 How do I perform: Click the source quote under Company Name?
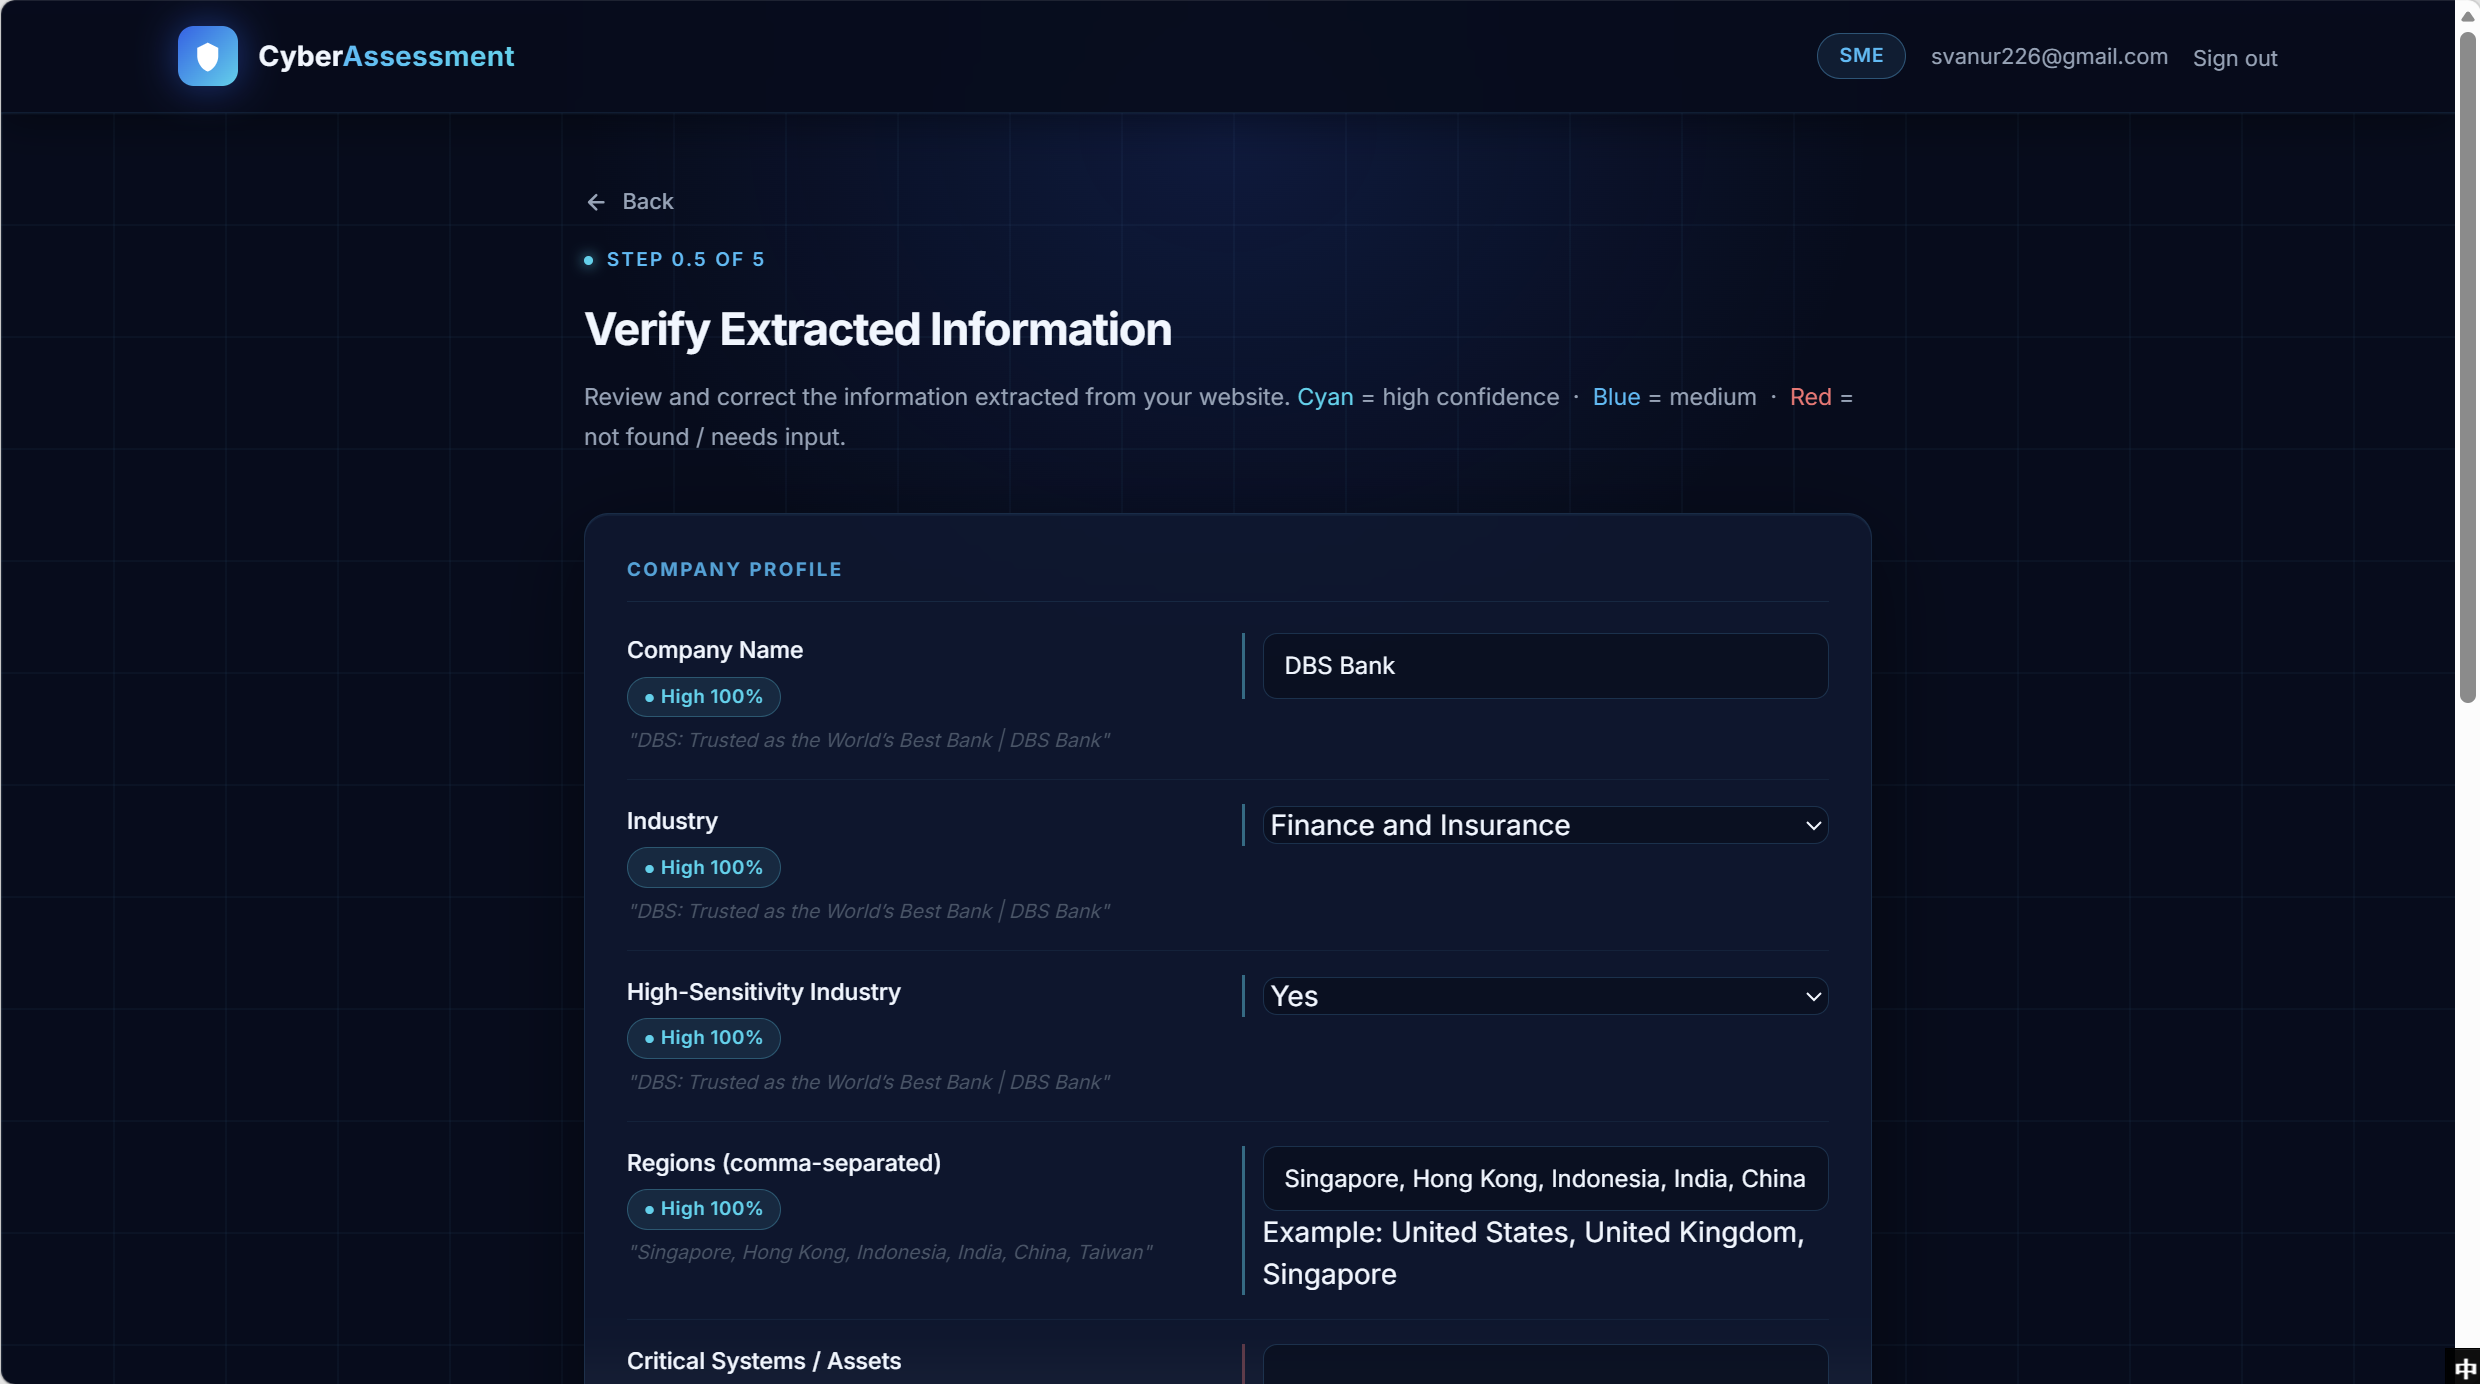pyautogui.click(x=869, y=741)
